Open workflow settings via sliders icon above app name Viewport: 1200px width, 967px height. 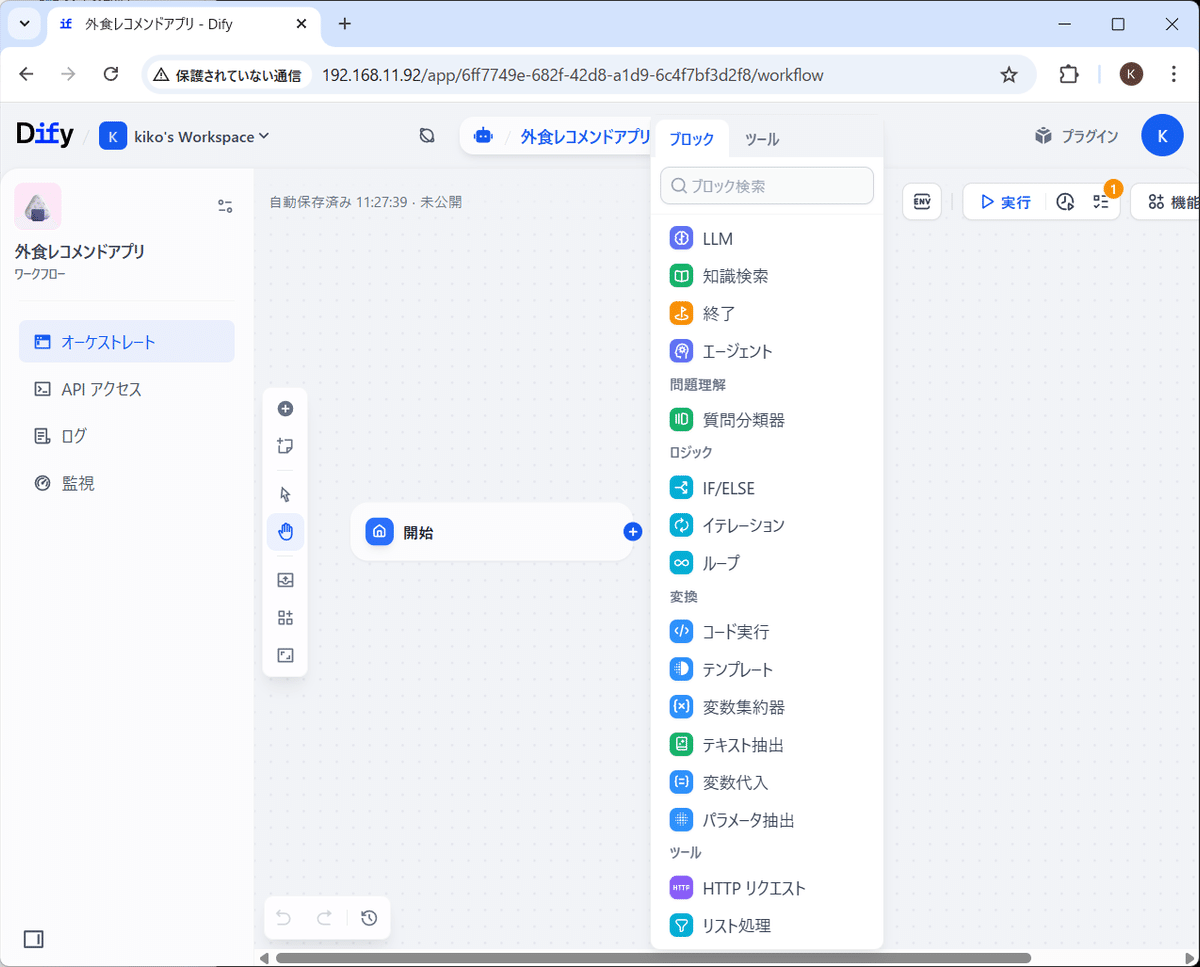[x=225, y=206]
